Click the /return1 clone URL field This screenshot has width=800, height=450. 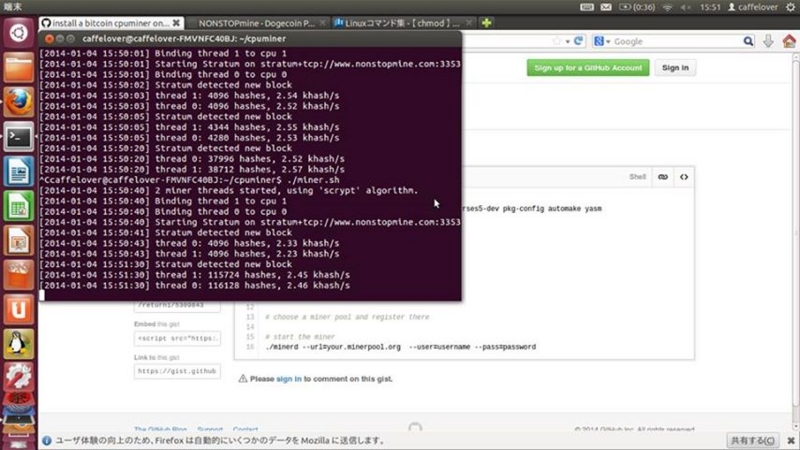point(177,306)
